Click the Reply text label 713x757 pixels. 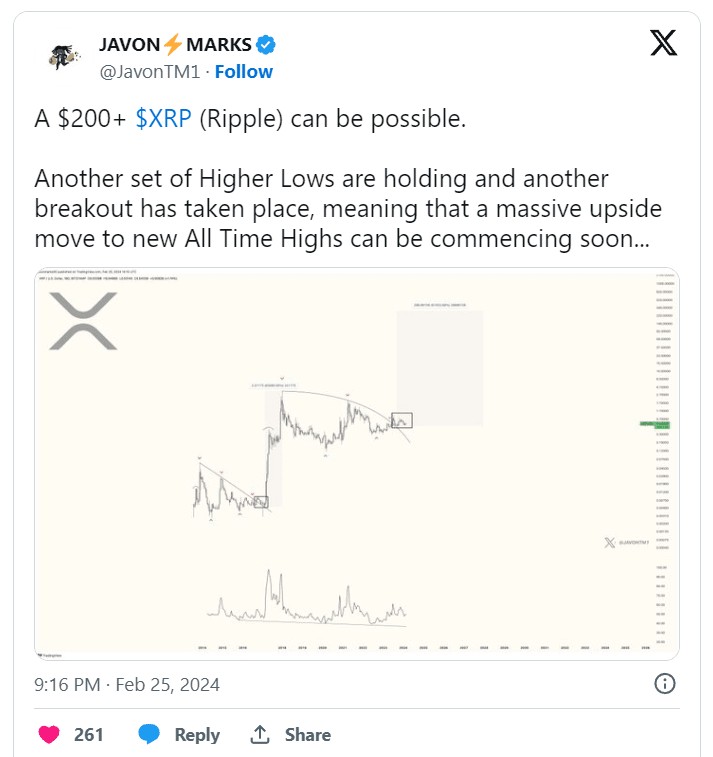197,734
